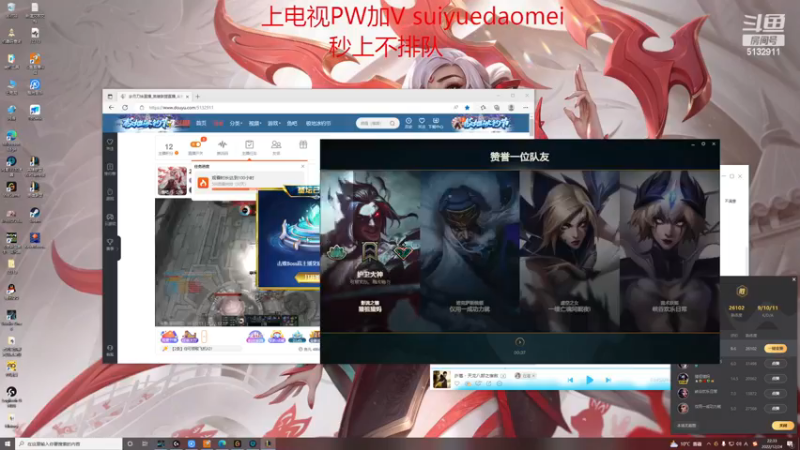
Task: Open the browser three-dot menu
Action: click(526, 108)
